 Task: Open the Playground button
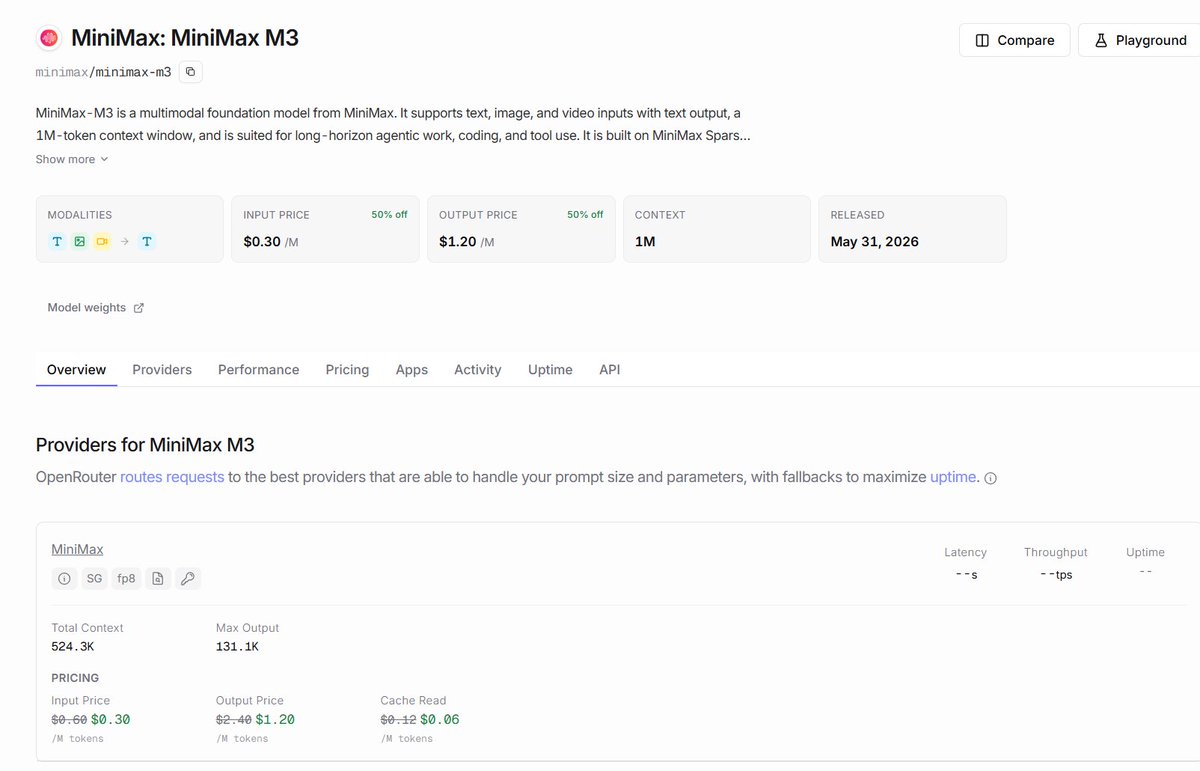(1140, 40)
